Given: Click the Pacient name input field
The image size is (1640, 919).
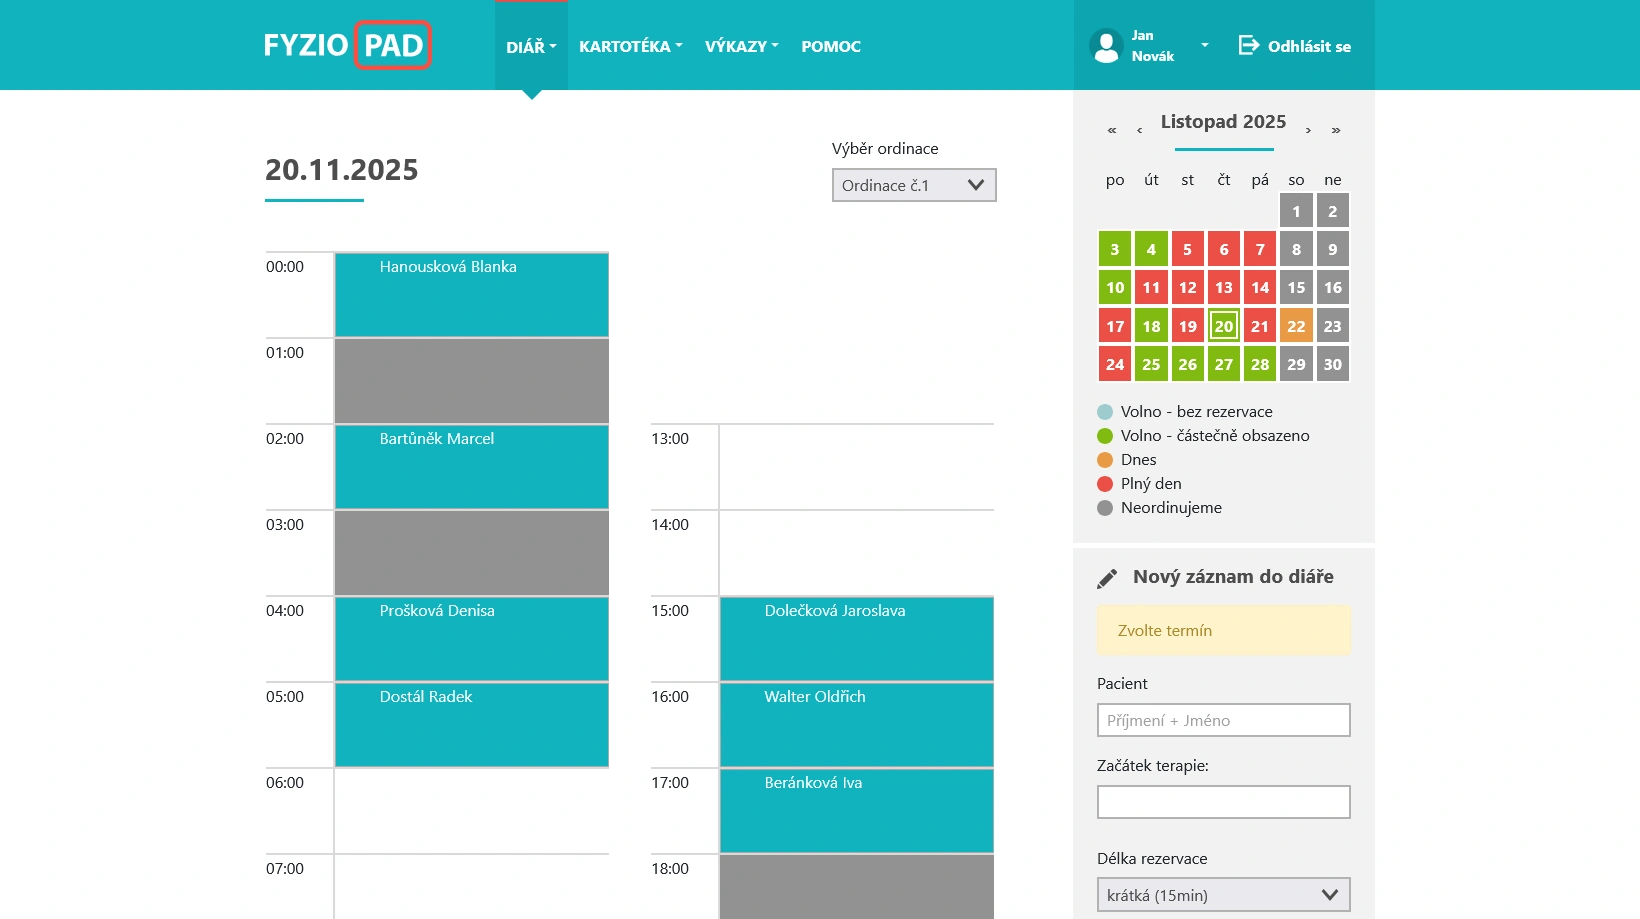Looking at the screenshot, I should pos(1223,720).
